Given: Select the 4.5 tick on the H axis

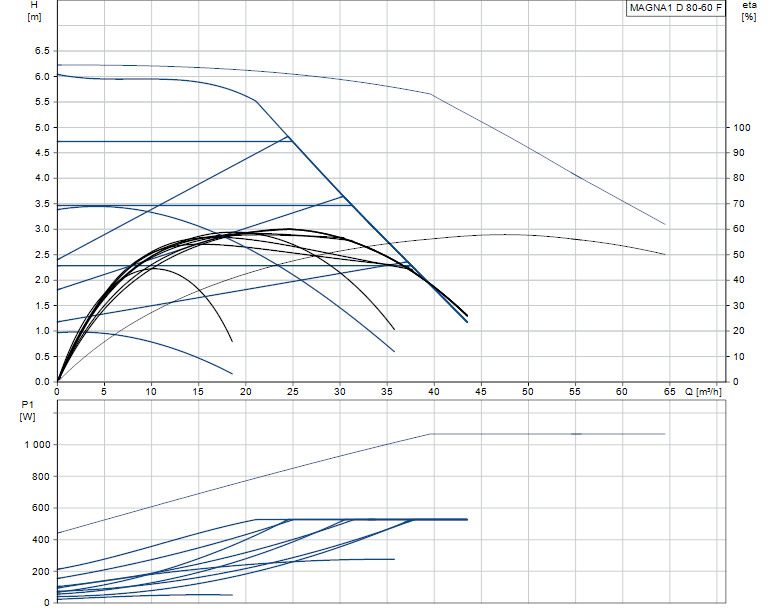Looking at the screenshot, I should 42,153.
